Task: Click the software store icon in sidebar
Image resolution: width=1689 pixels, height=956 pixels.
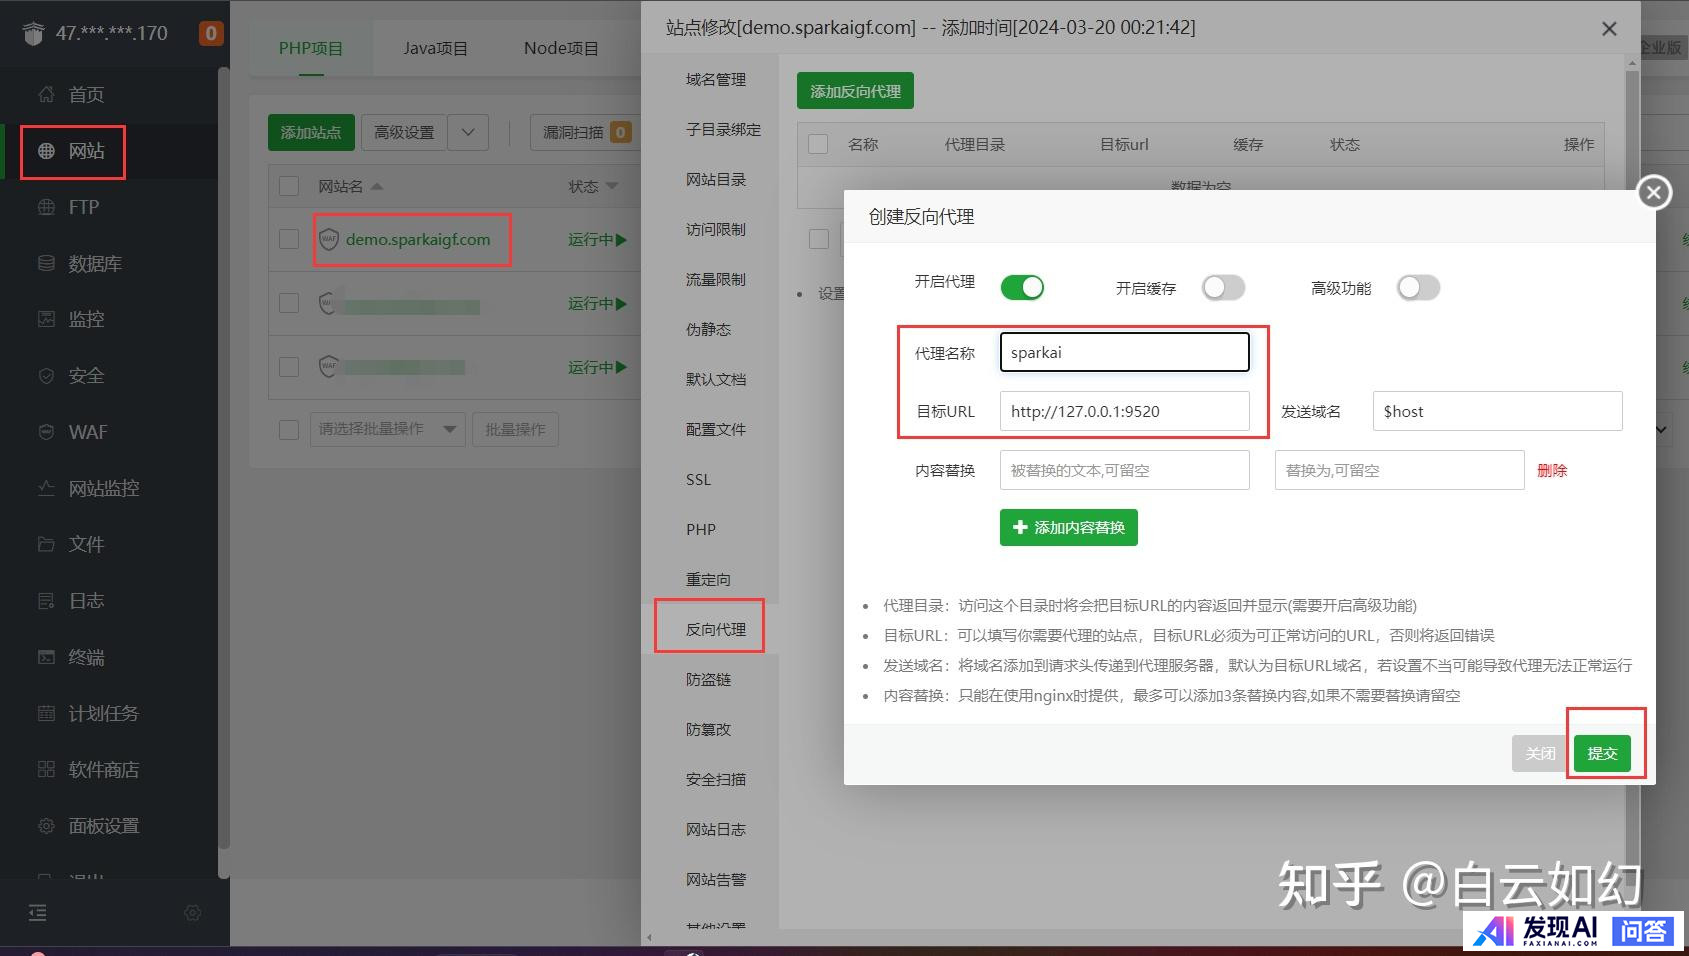Action: point(46,769)
